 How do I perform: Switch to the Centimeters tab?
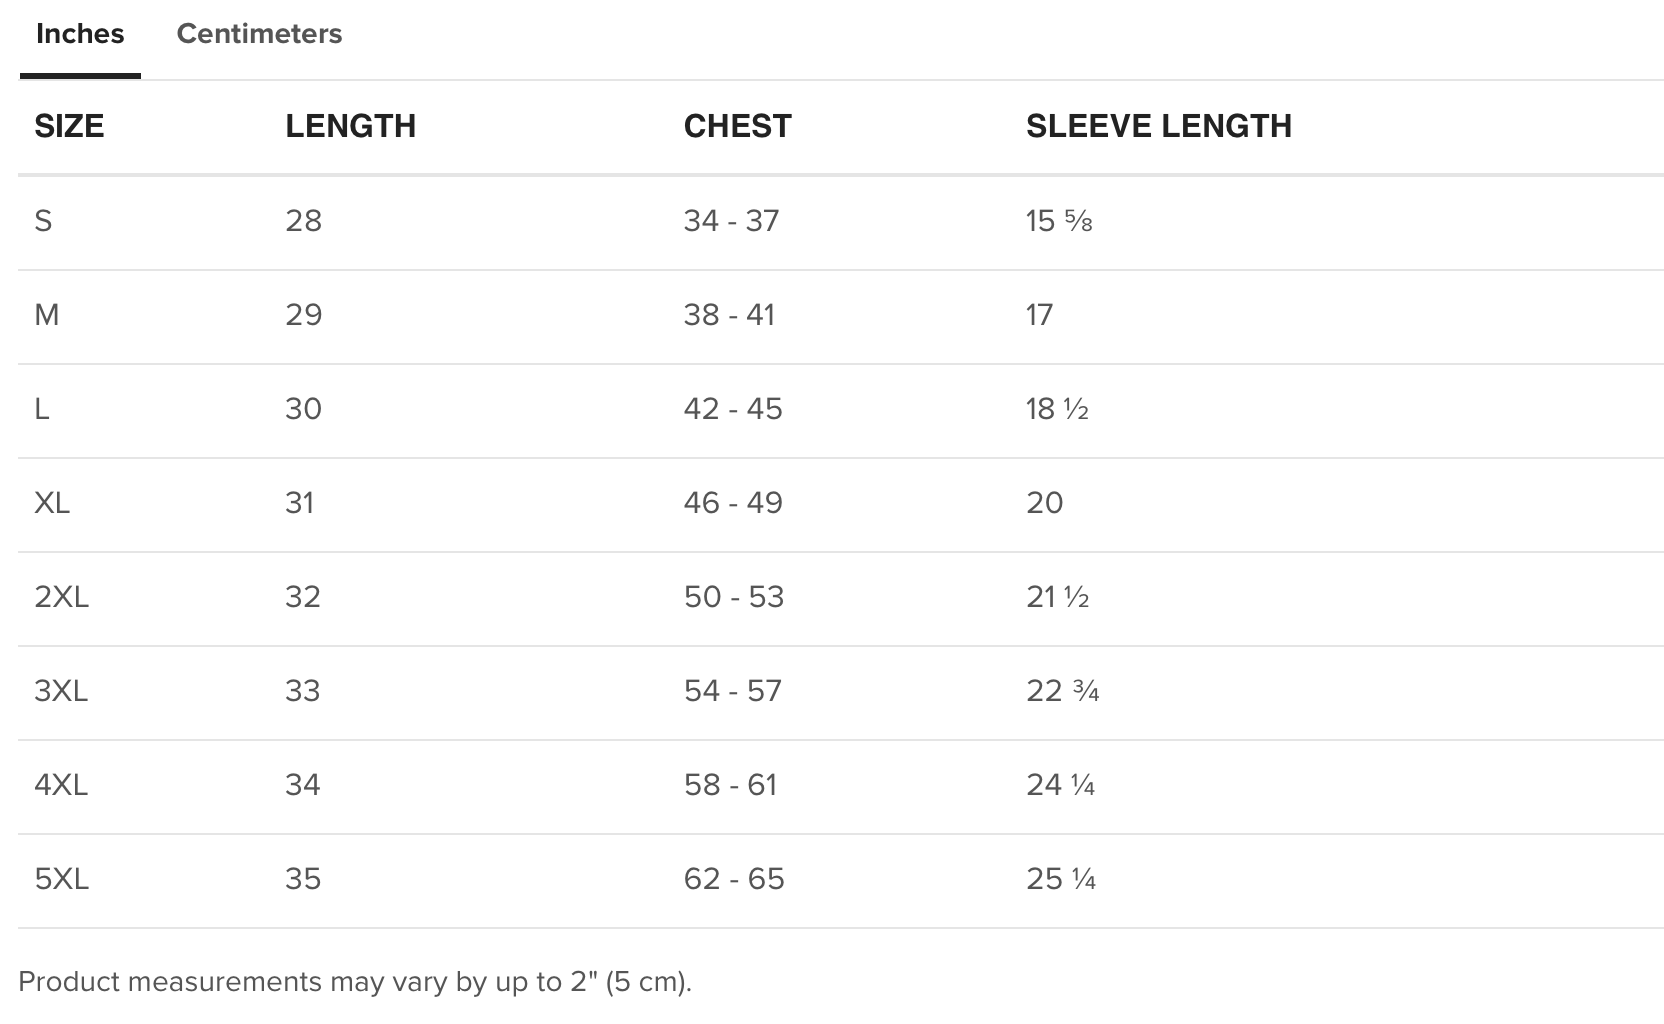259,34
